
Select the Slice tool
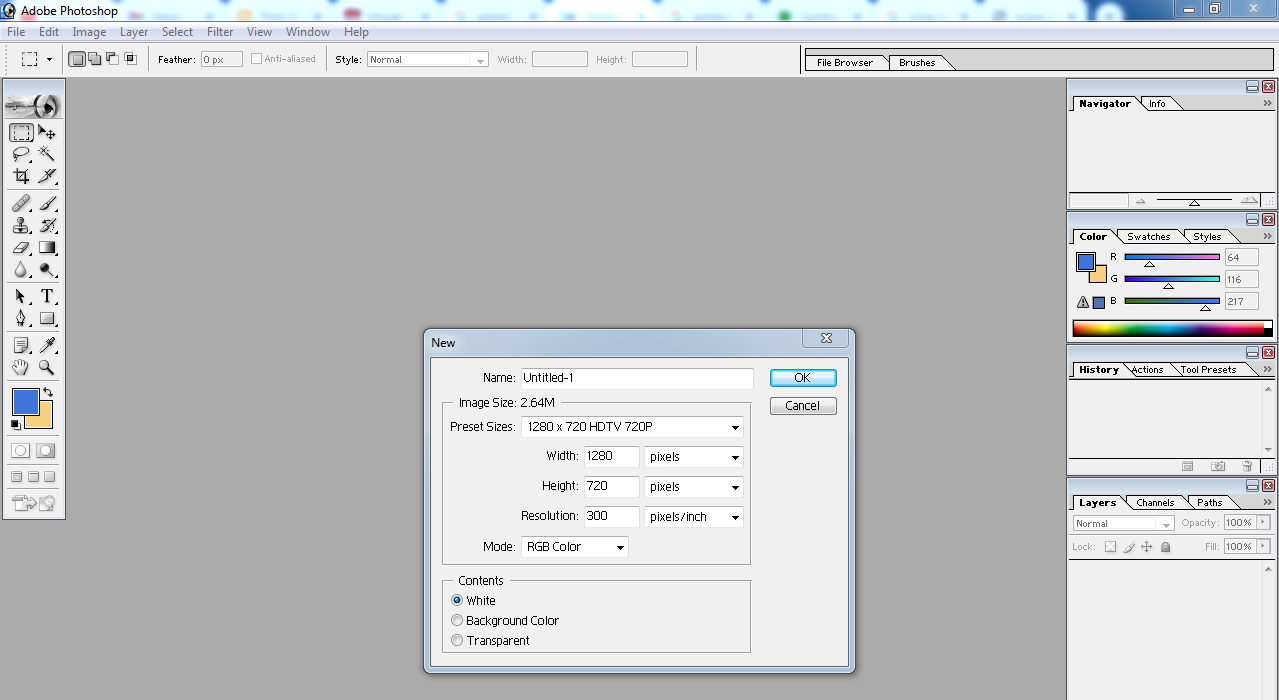pos(47,176)
